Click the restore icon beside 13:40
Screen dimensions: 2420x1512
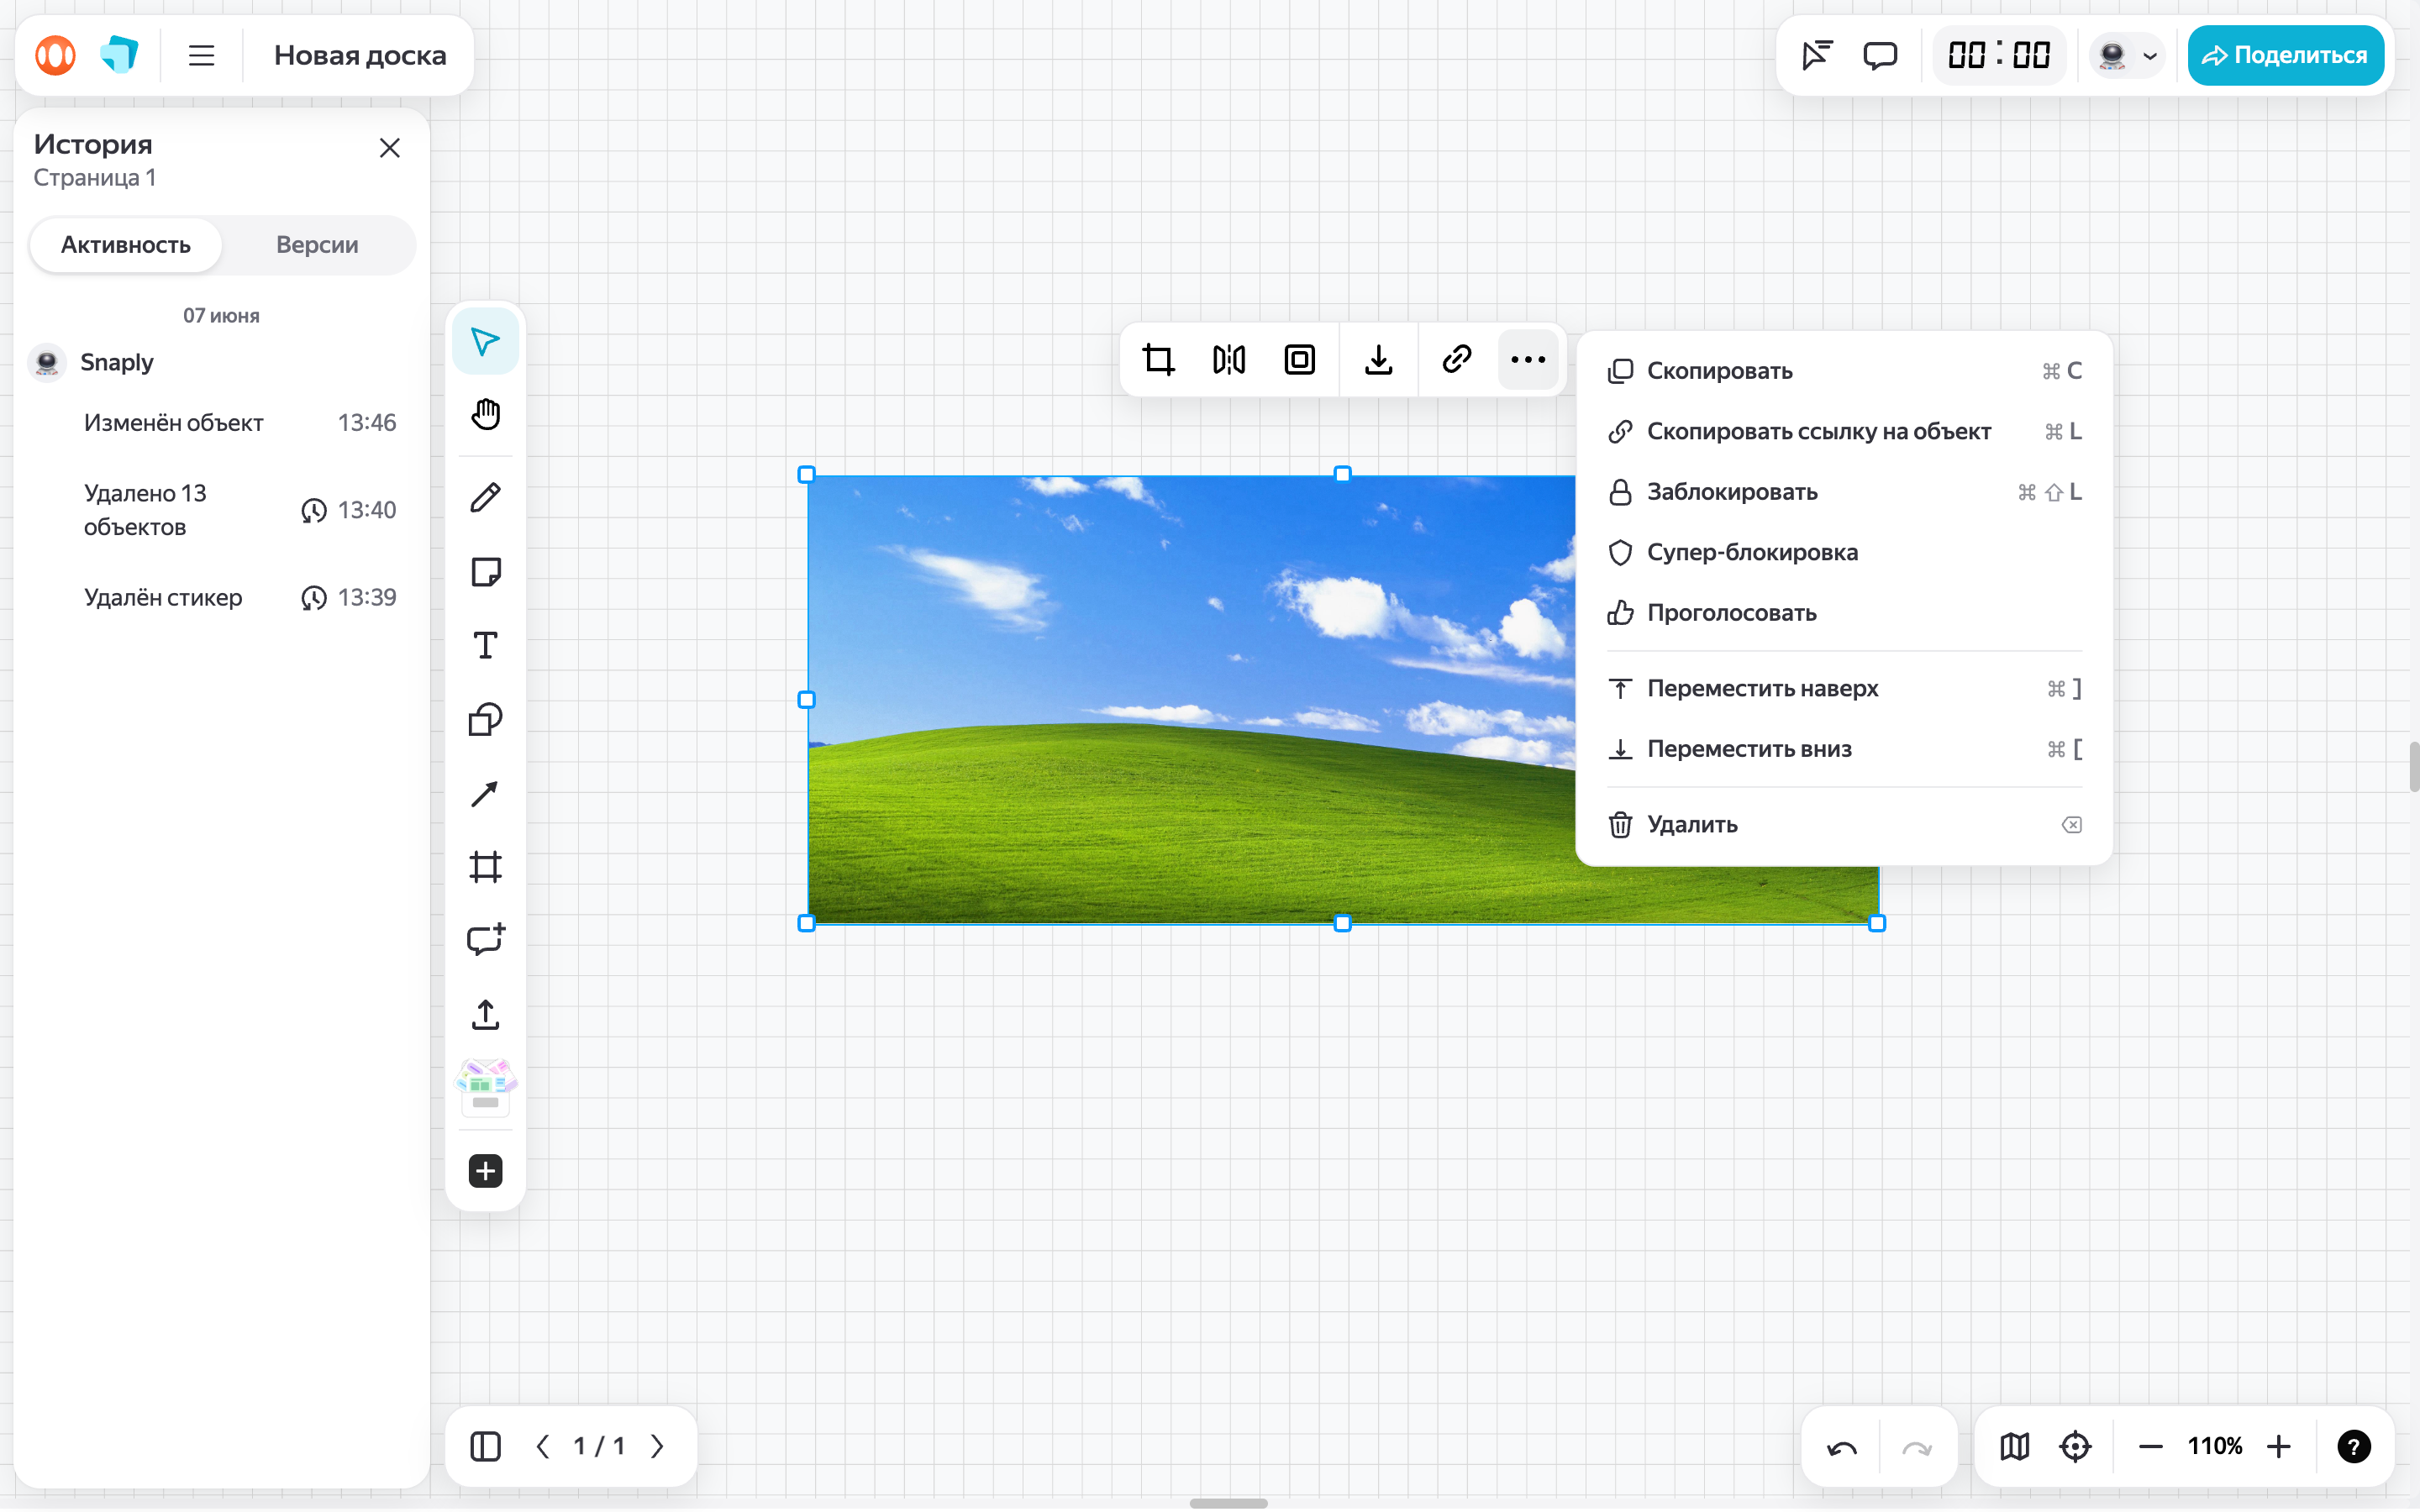[314, 511]
